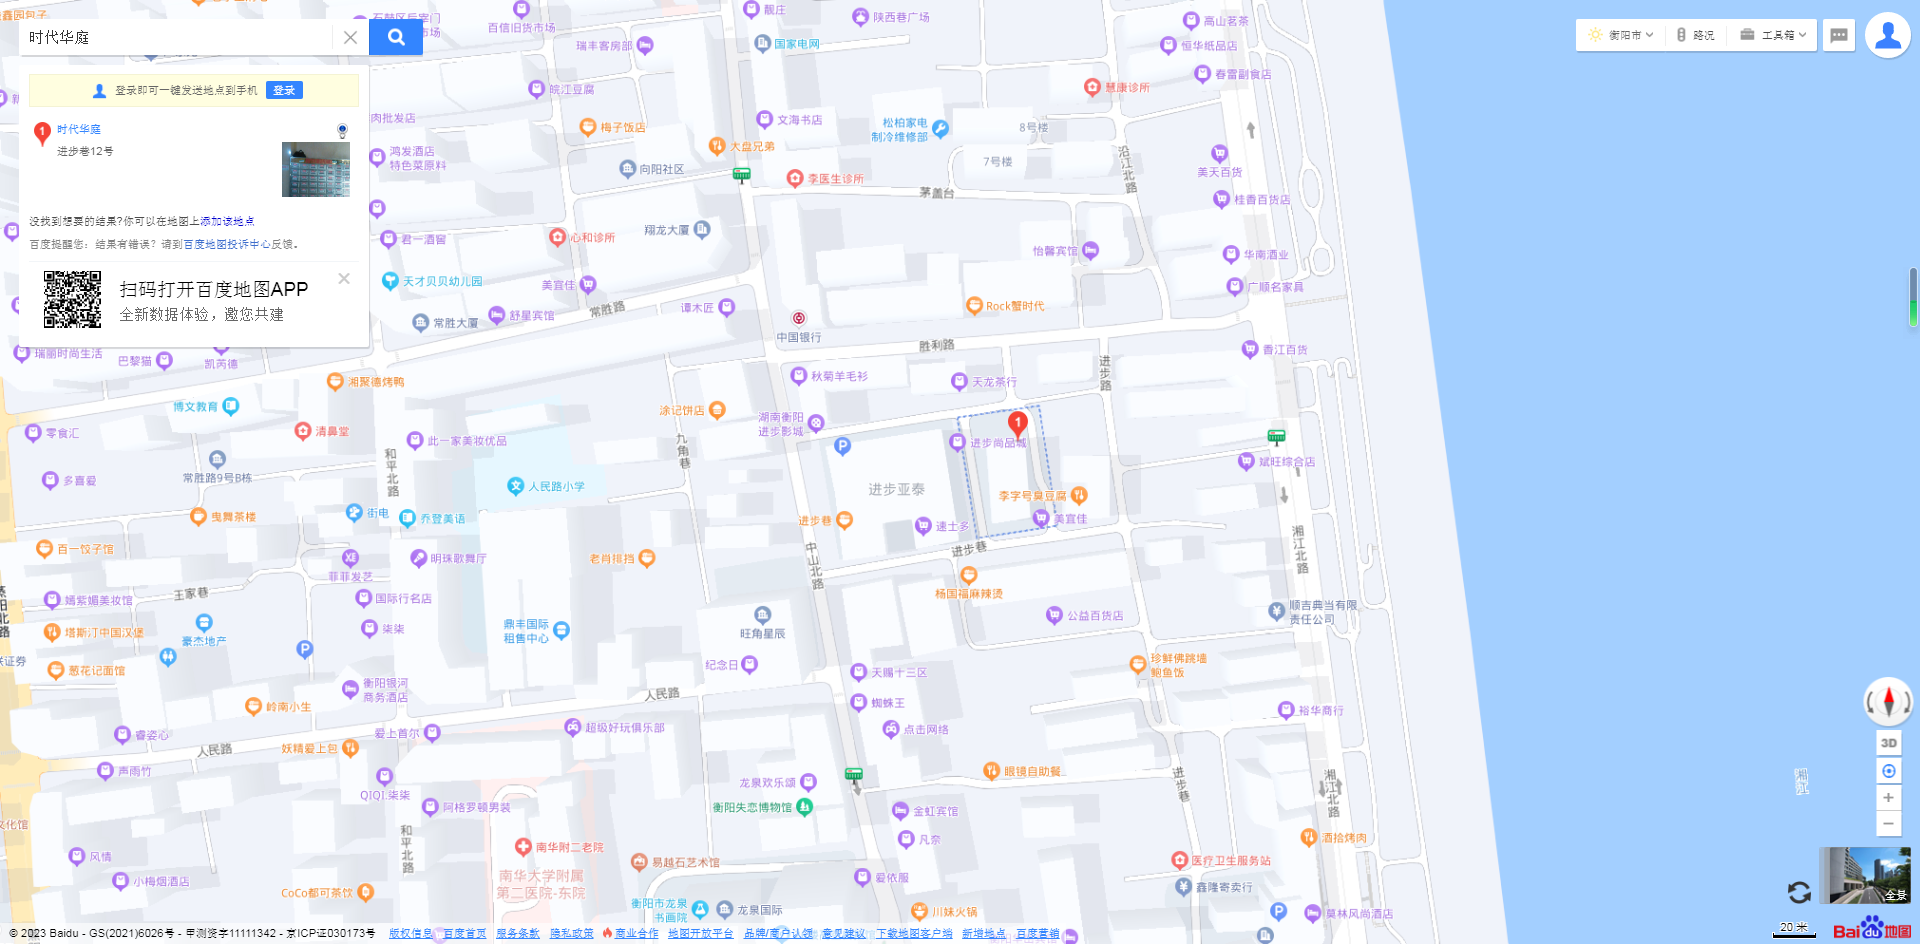
Task: Zoom in with the plus button
Action: coord(1888,798)
